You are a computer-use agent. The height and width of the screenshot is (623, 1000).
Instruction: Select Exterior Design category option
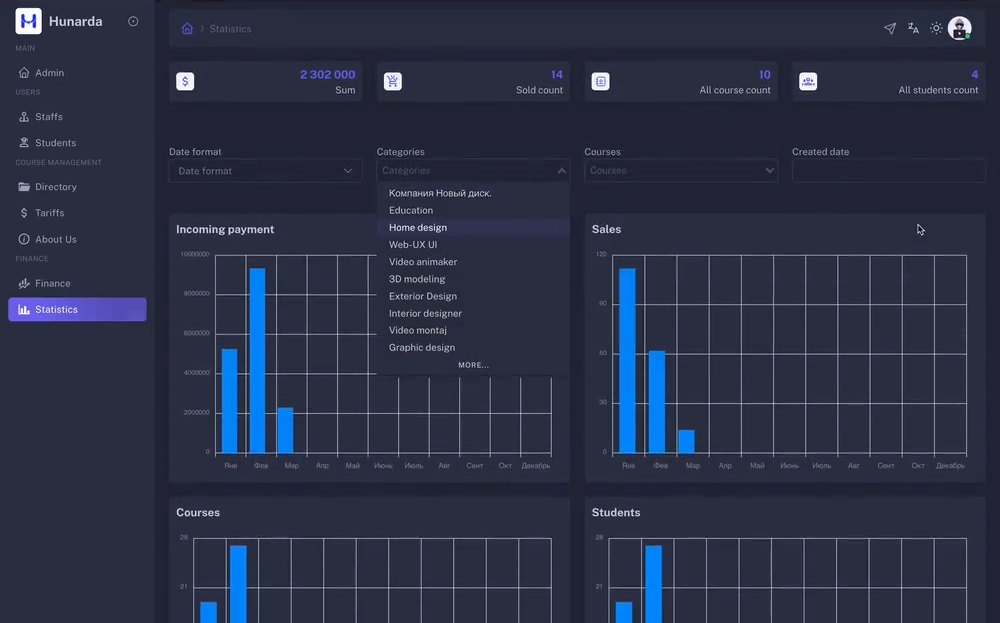pos(473,297)
